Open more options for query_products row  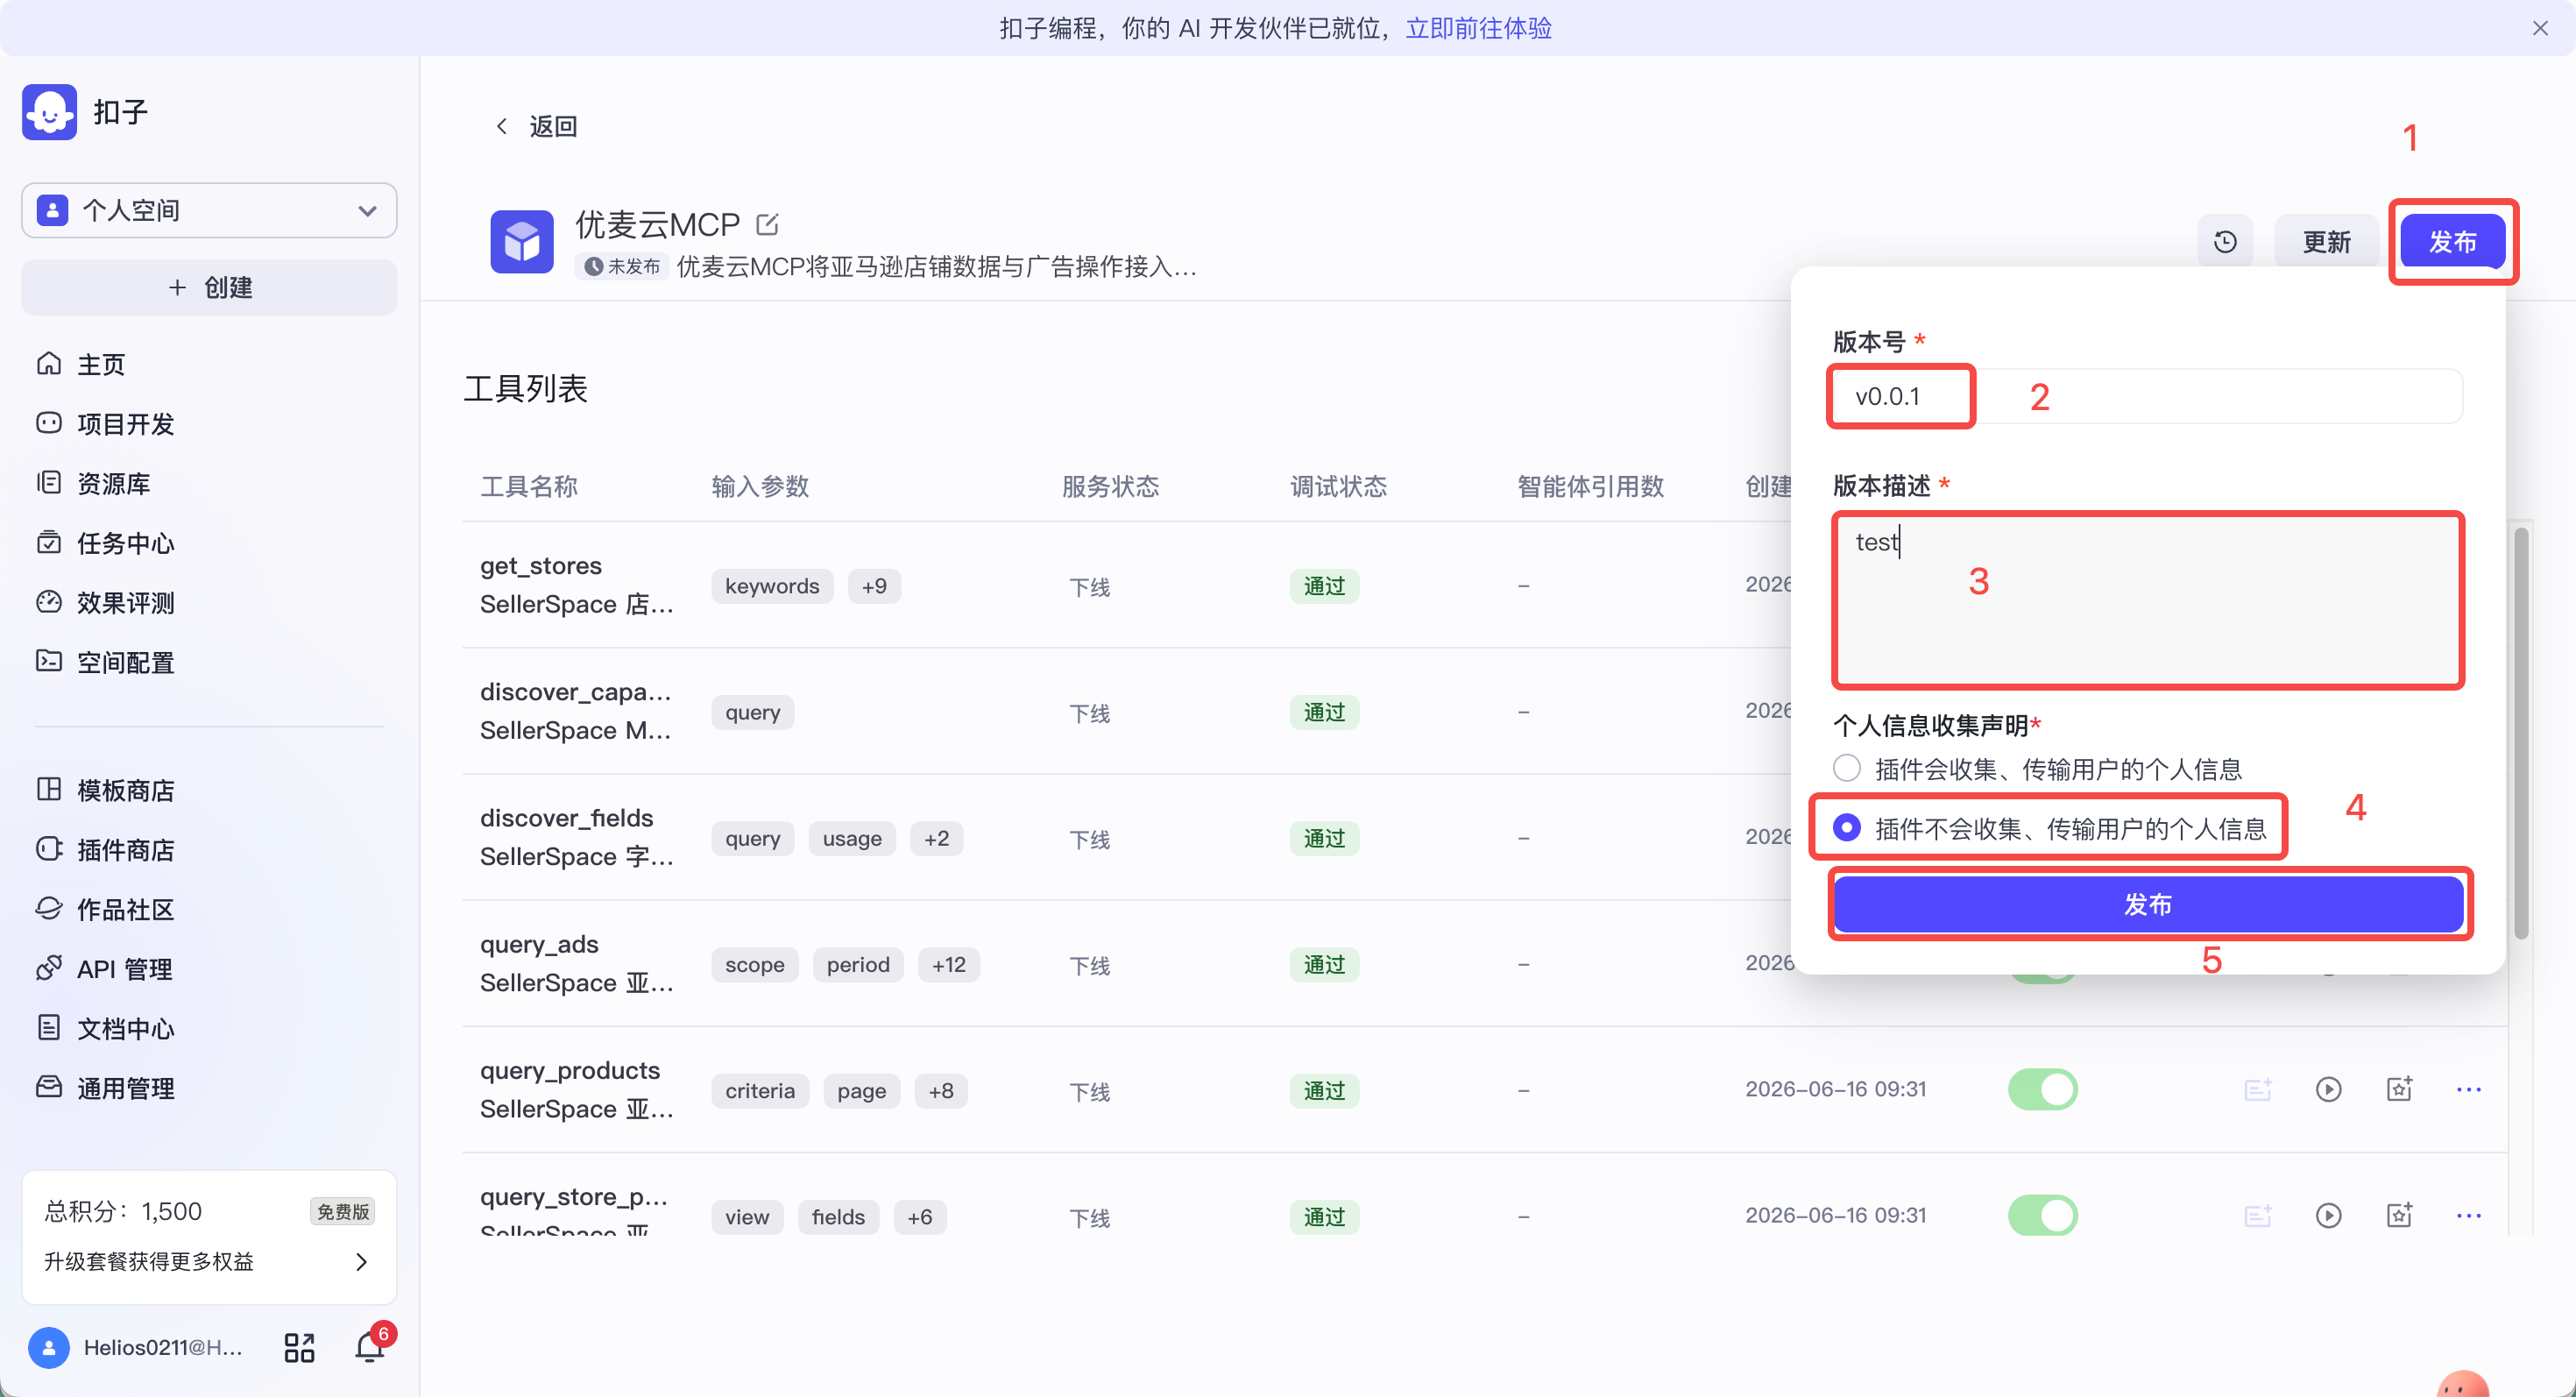click(x=2468, y=1089)
